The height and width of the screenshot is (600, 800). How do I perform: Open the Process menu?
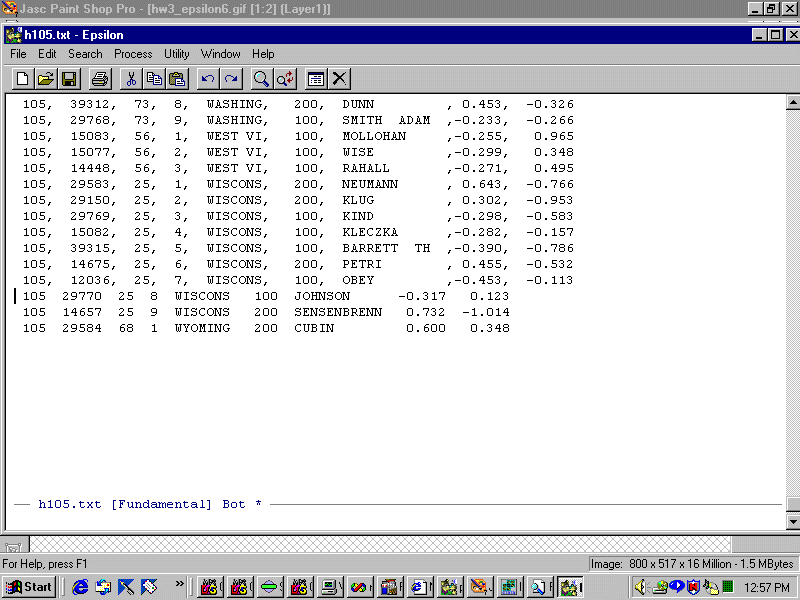[133, 54]
